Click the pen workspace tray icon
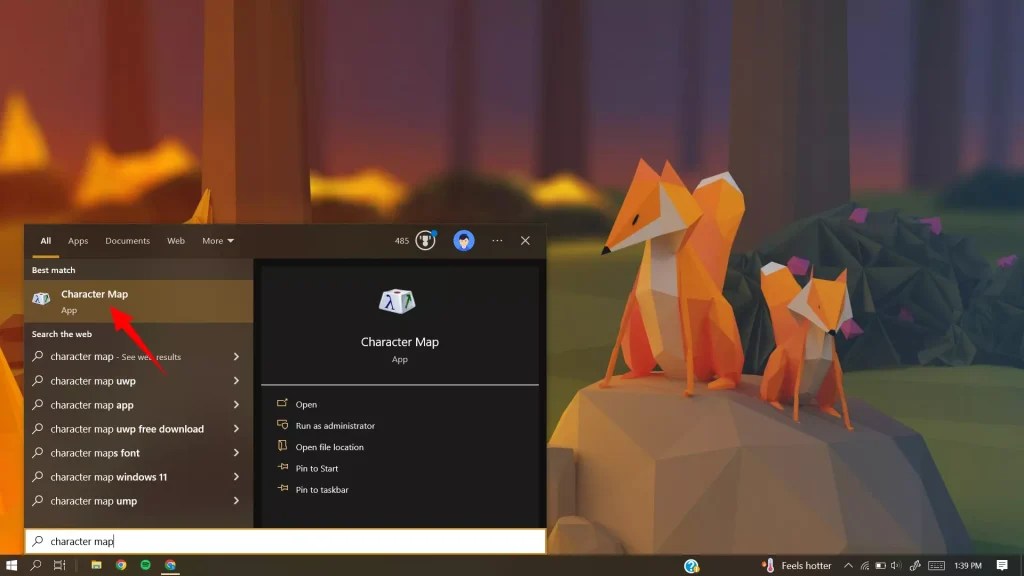This screenshot has height=576, width=1024. coord(915,566)
